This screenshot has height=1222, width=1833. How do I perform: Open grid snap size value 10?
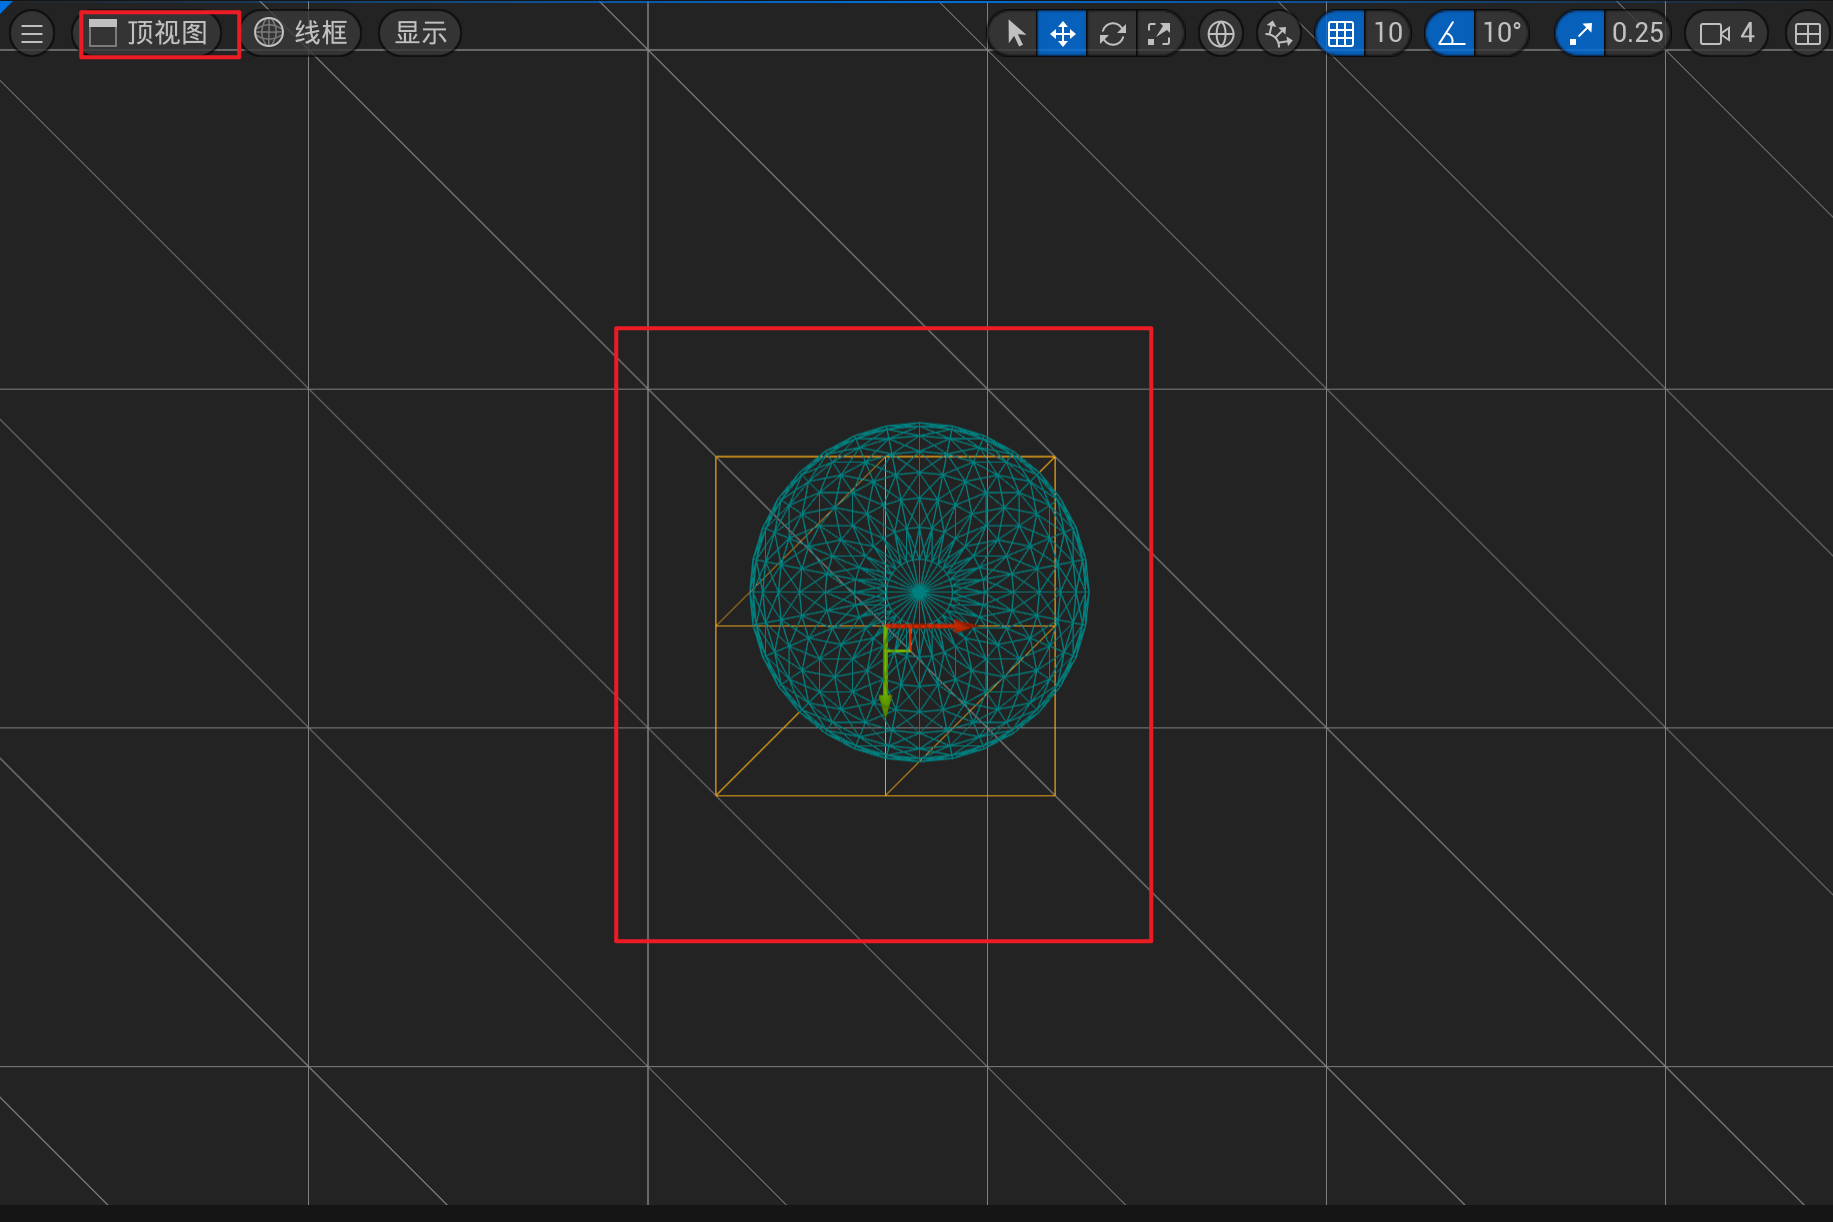click(1387, 33)
